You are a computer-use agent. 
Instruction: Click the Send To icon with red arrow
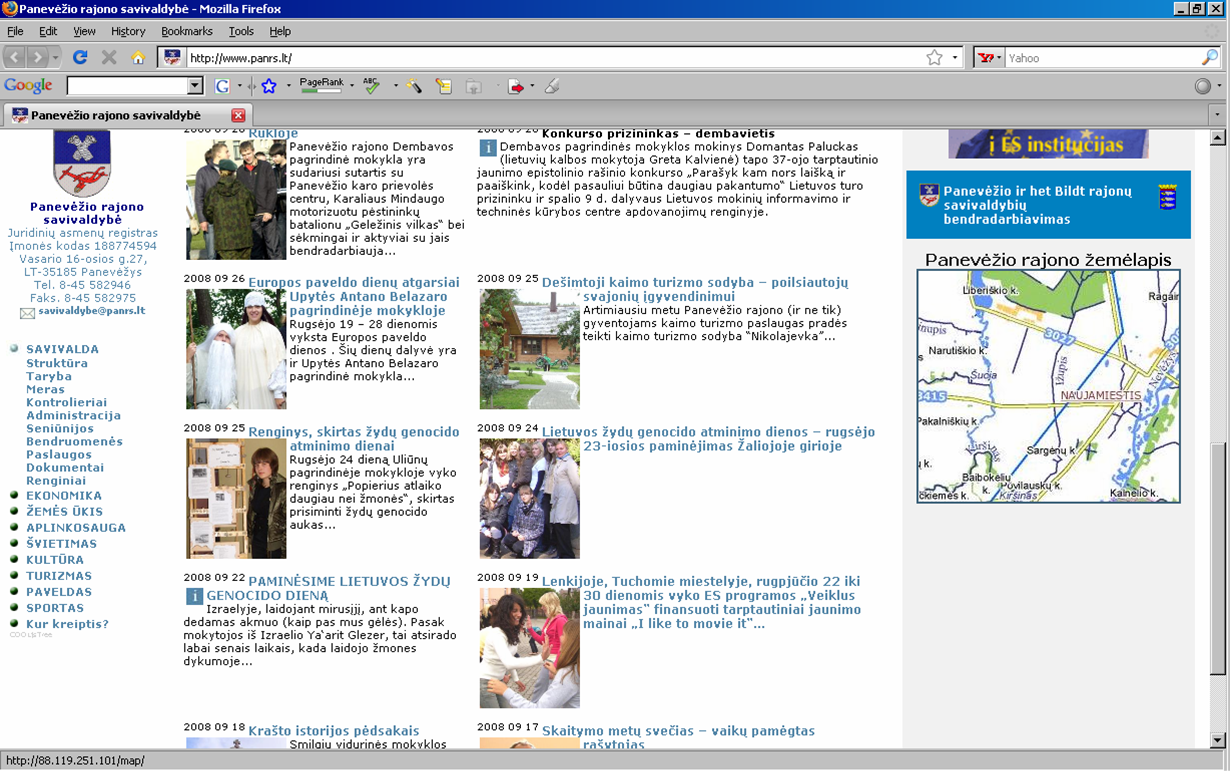tap(516, 87)
